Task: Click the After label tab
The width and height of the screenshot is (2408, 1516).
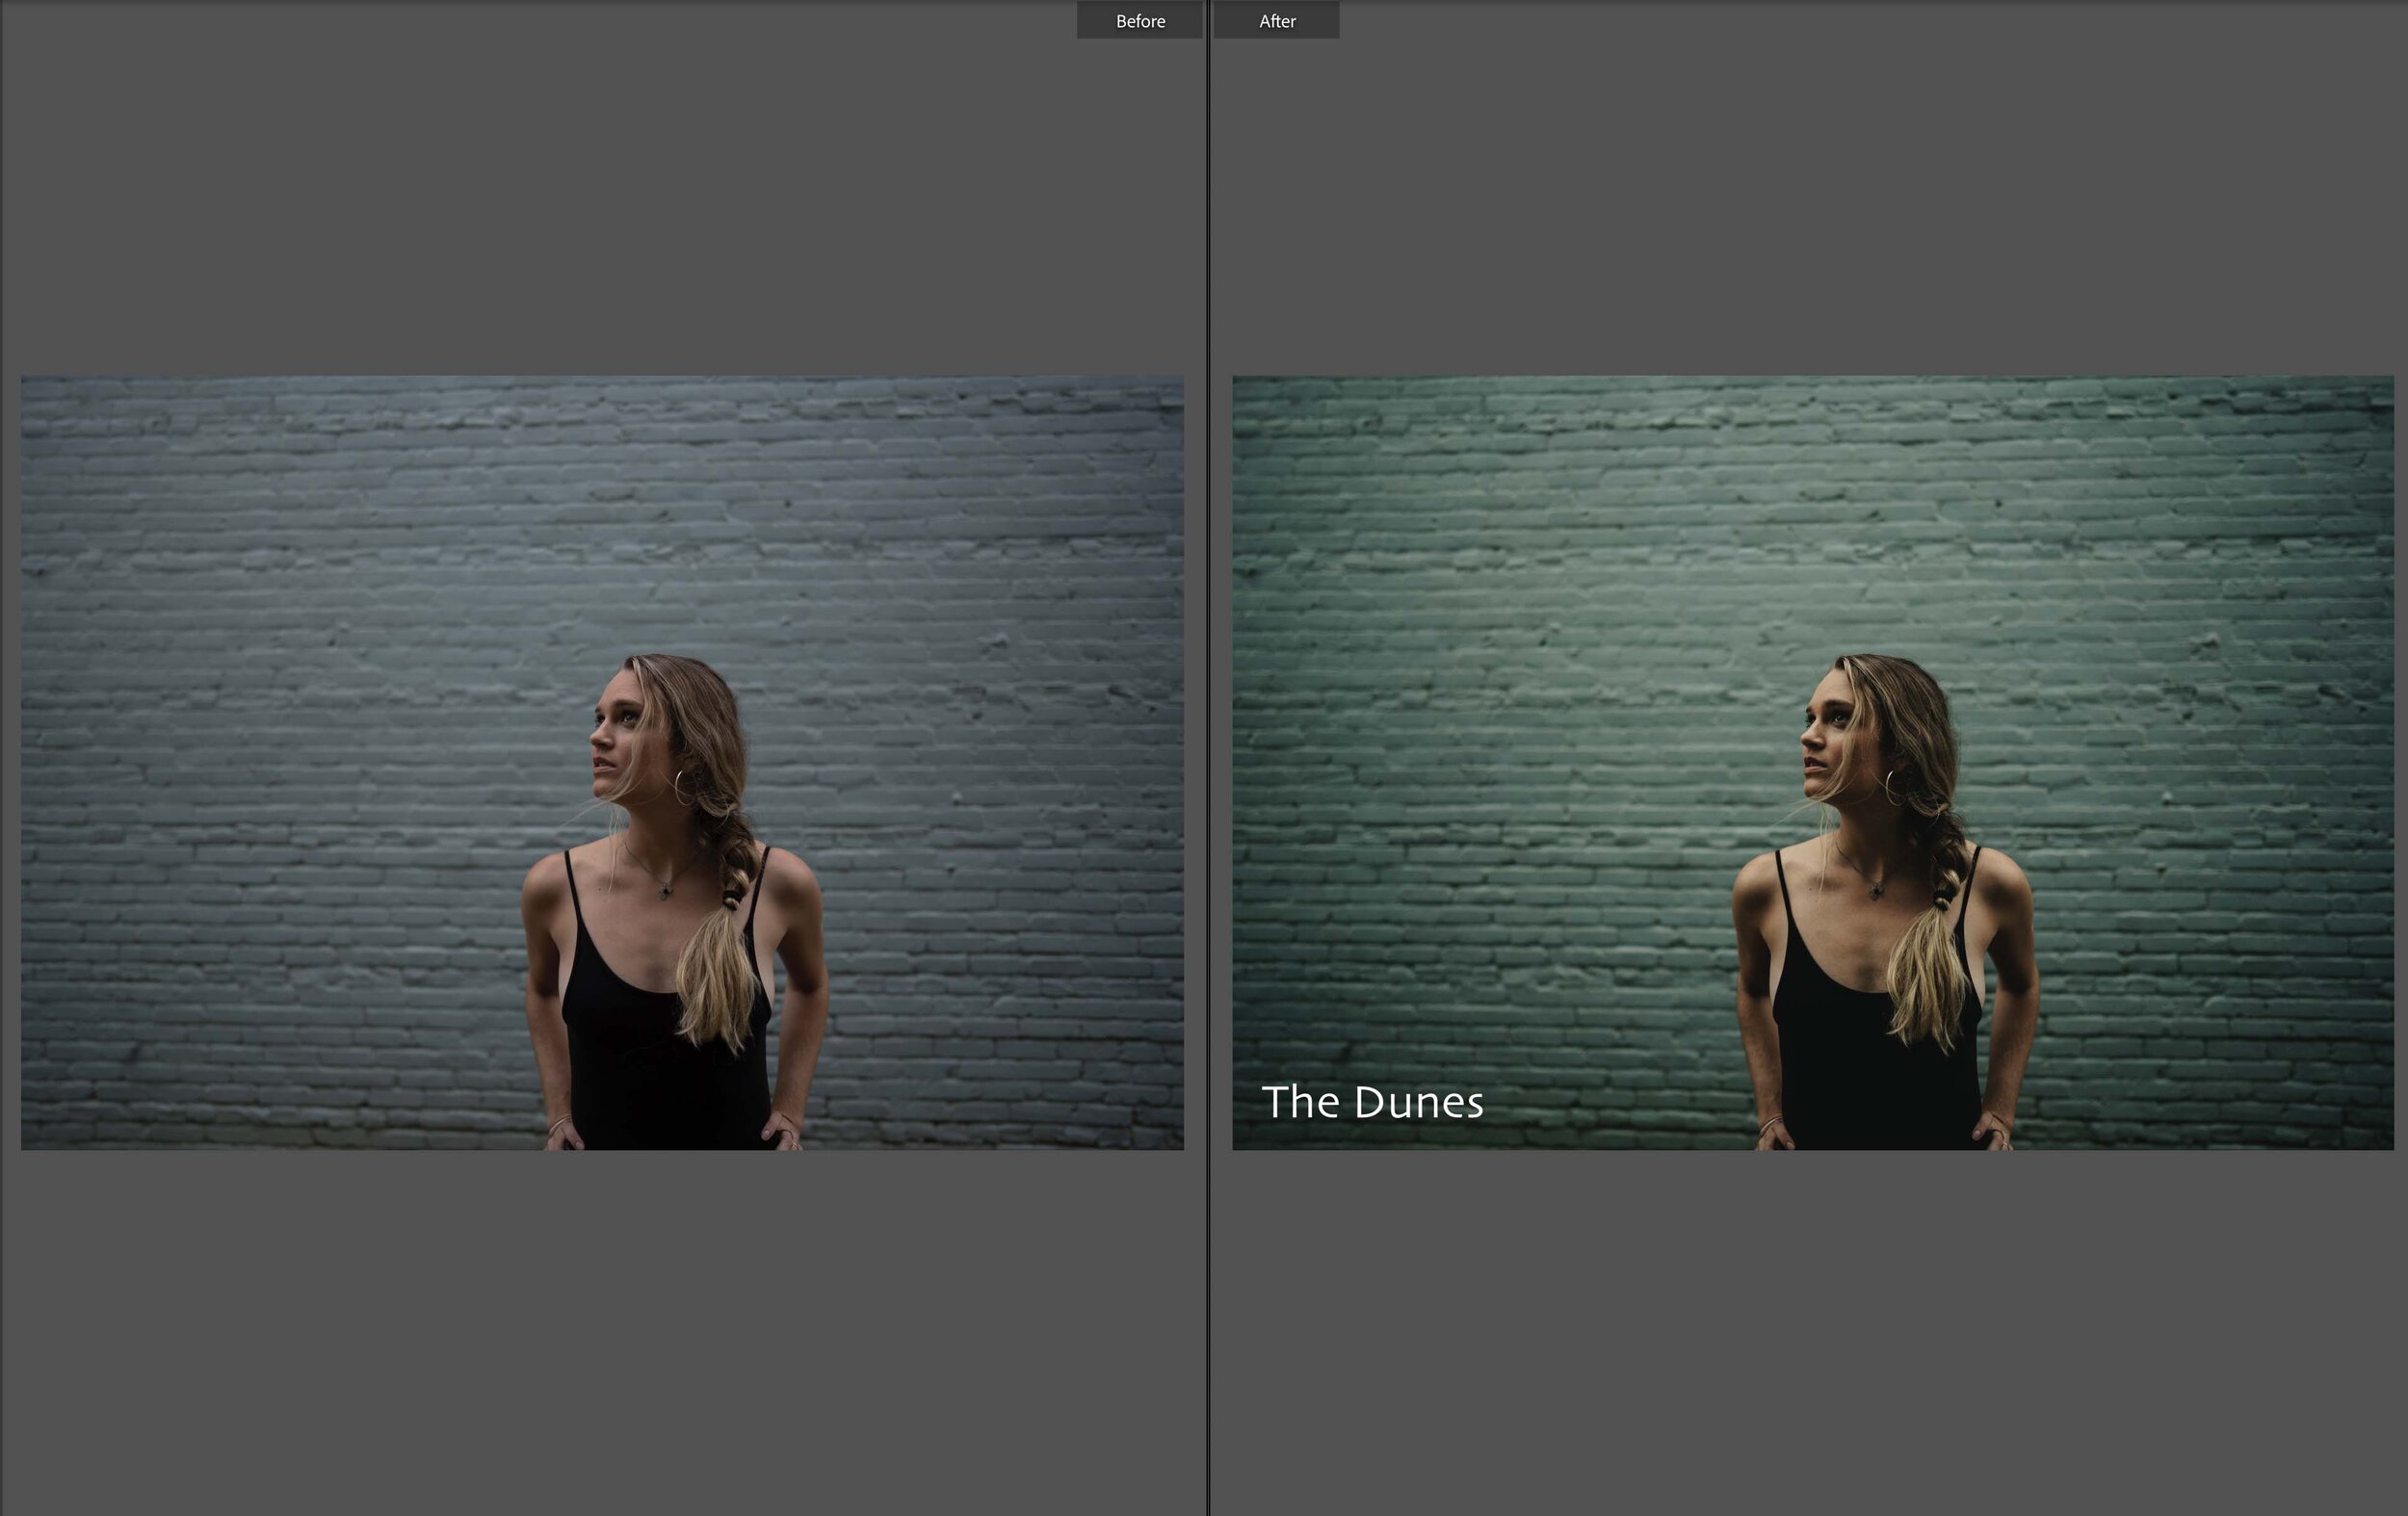Action: point(1276,20)
